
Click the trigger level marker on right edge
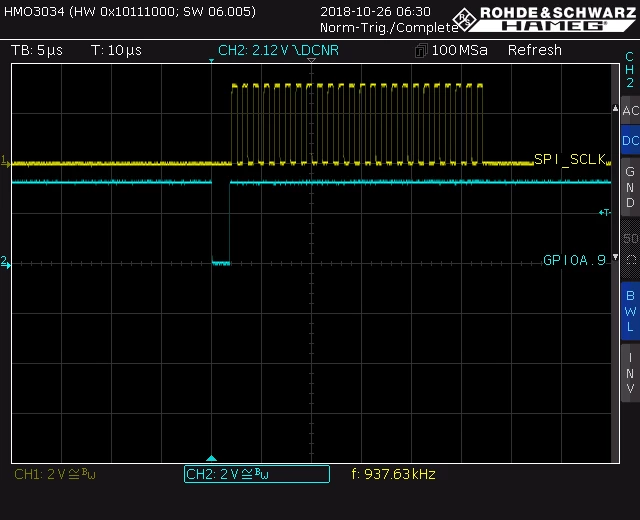[604, 212]
